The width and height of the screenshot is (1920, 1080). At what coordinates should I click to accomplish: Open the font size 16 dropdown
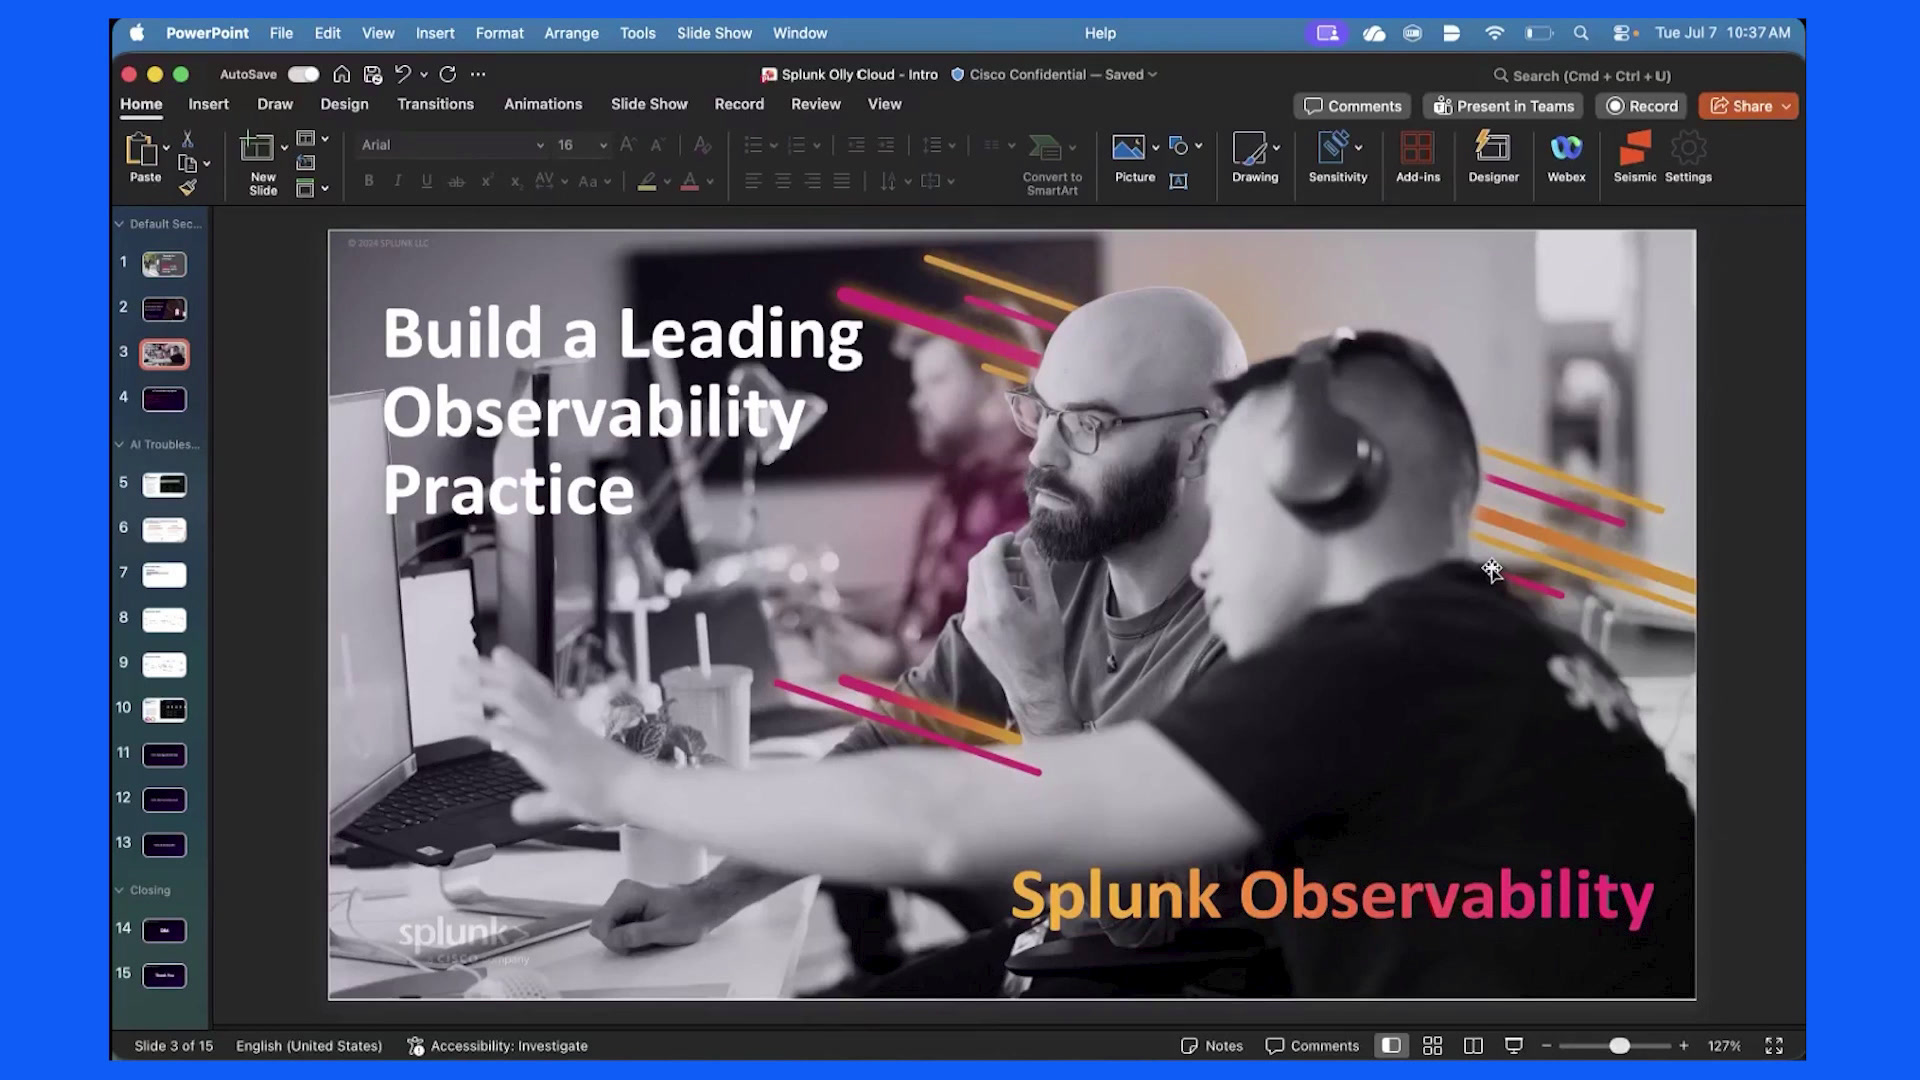click(603, 145)
